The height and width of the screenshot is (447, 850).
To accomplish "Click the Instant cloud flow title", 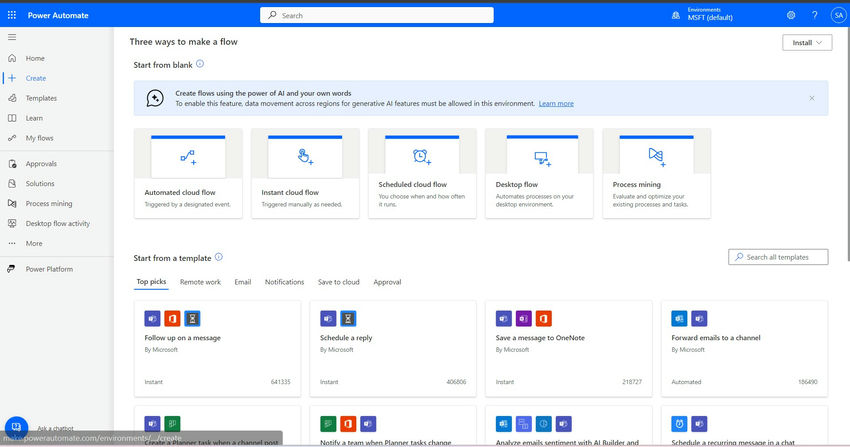I will (x=290, y=192).
